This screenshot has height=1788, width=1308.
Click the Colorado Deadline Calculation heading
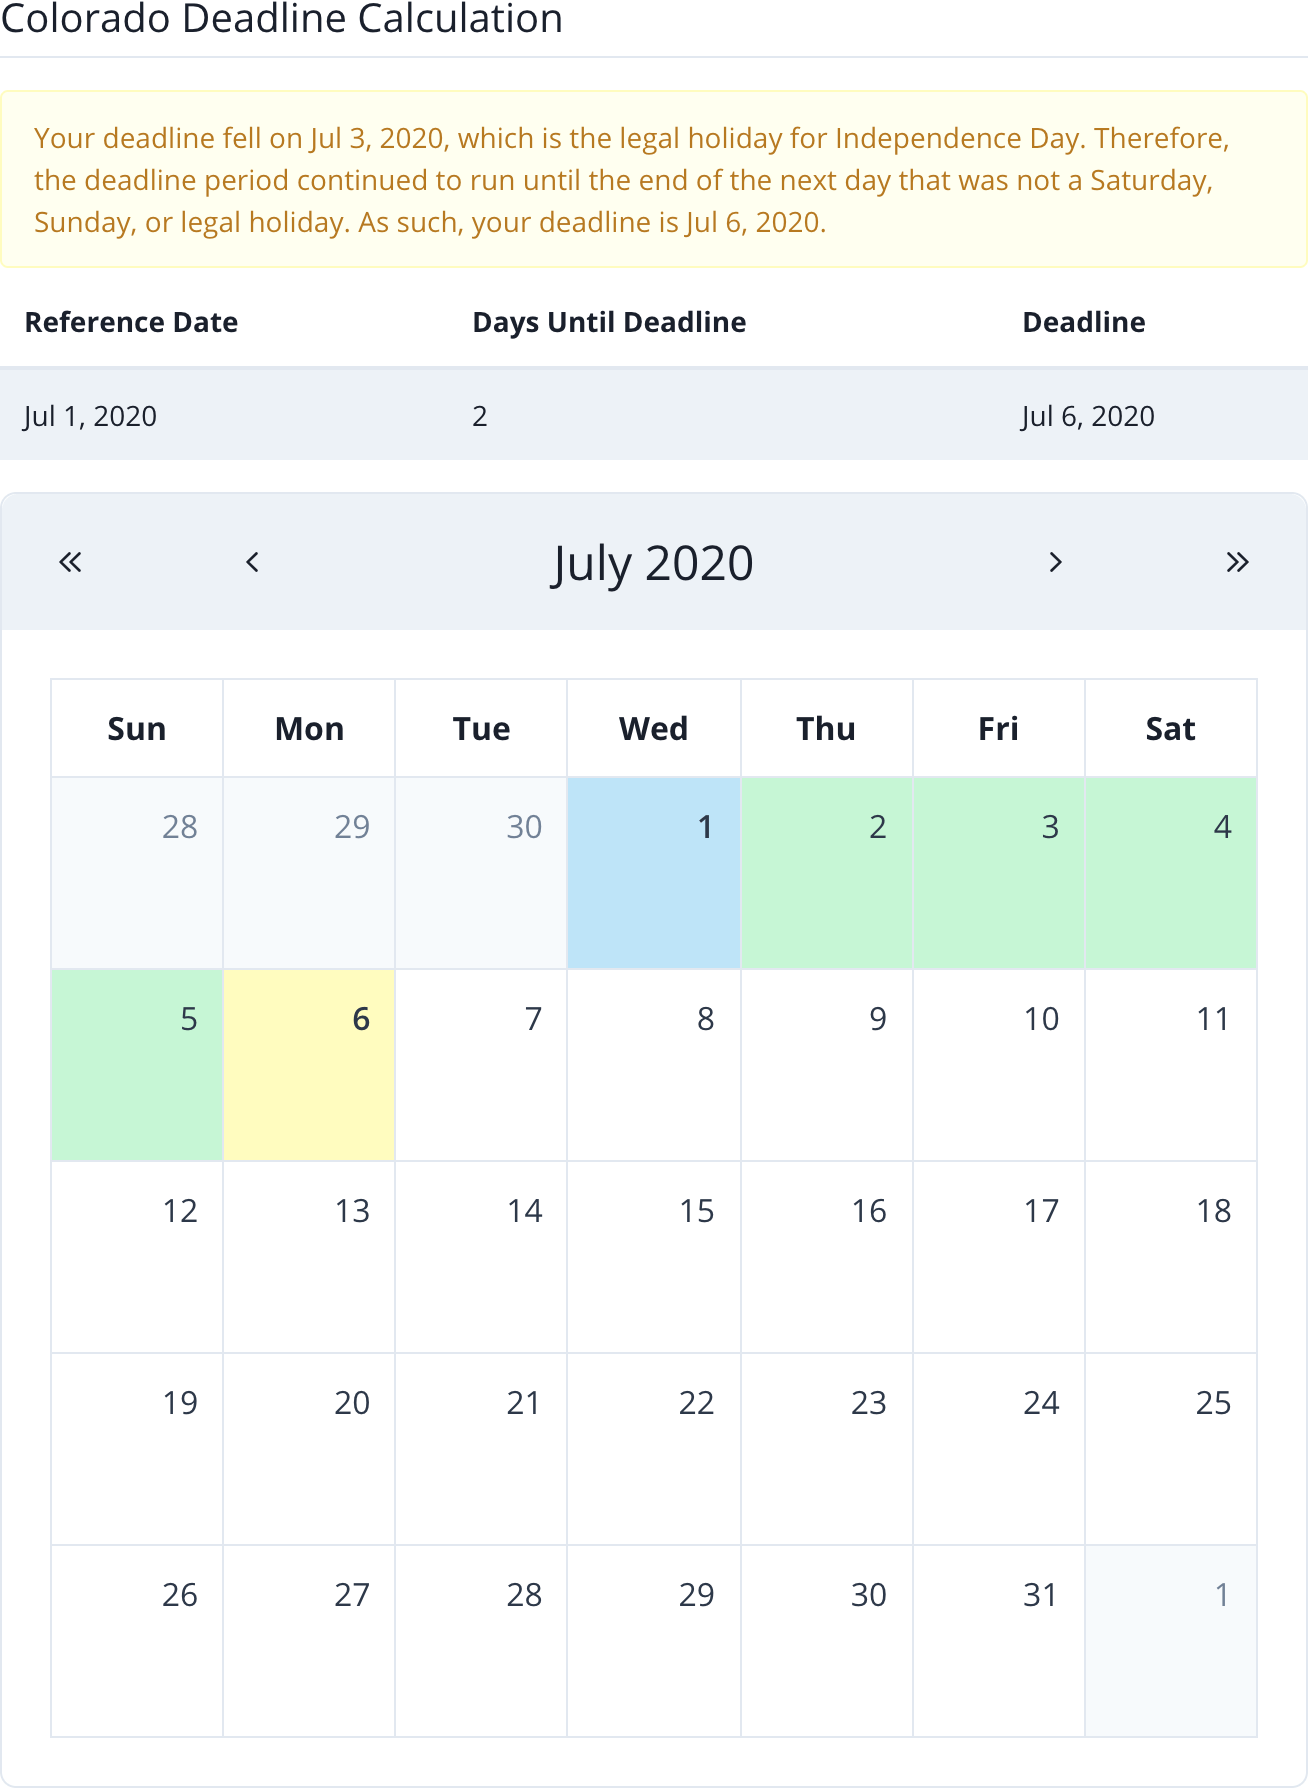point(281,19)
